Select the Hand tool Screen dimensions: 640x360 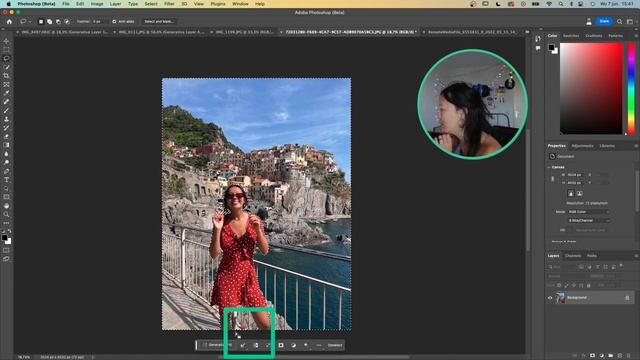[x=6, y=206]
